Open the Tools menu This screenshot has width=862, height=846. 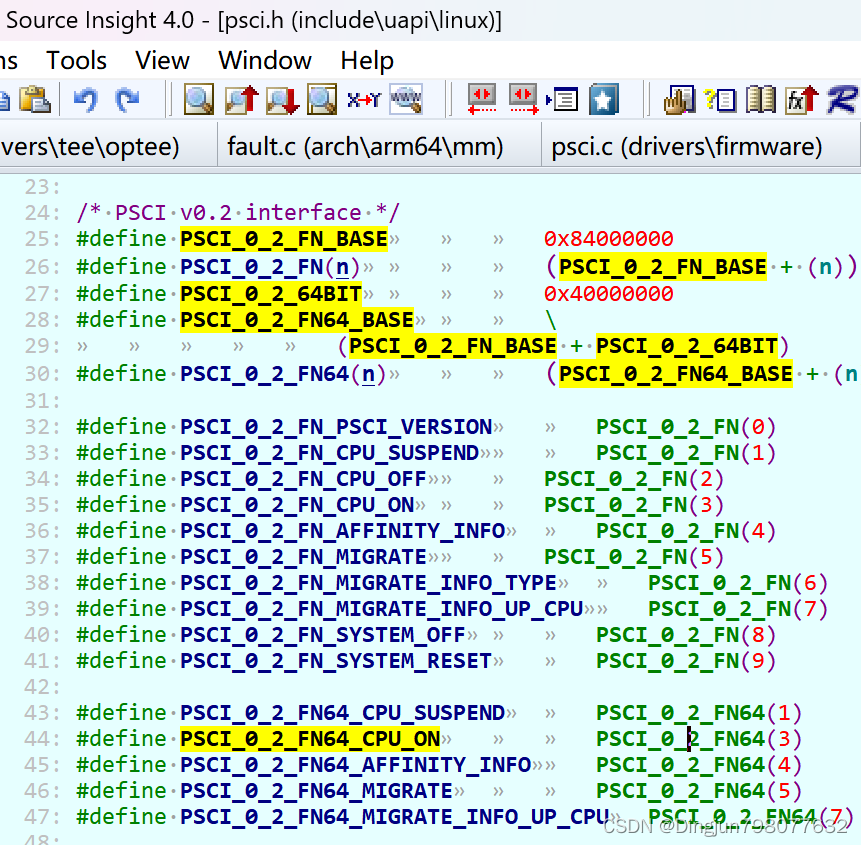(76, 60)
